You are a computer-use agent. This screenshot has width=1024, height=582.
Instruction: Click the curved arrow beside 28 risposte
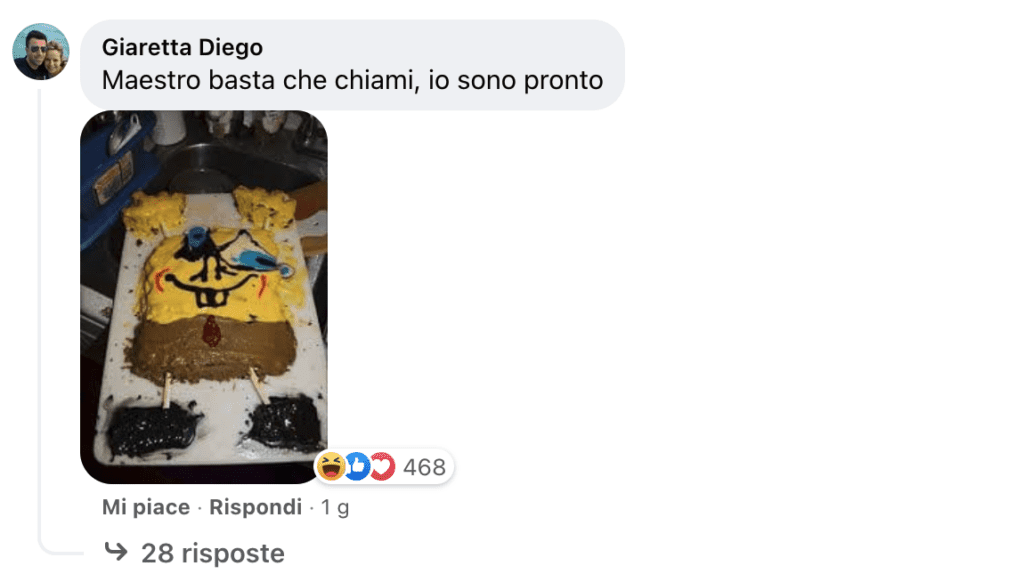point(116,552)
